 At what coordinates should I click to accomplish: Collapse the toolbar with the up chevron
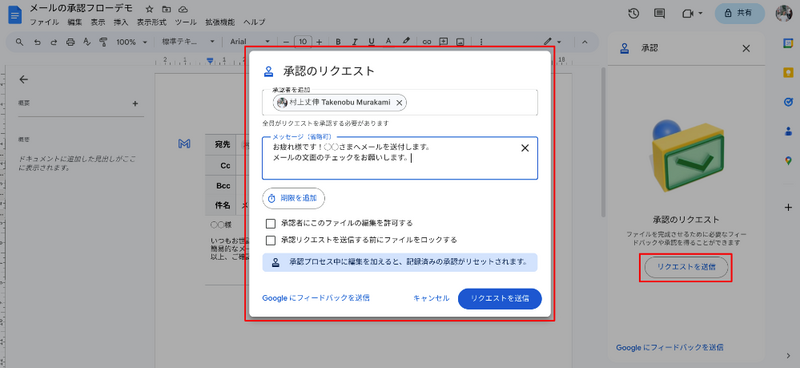point(585,42)
